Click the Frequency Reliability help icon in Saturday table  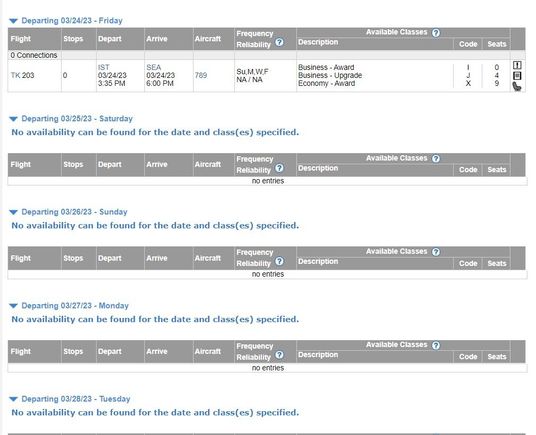click(x=279, y=168)
